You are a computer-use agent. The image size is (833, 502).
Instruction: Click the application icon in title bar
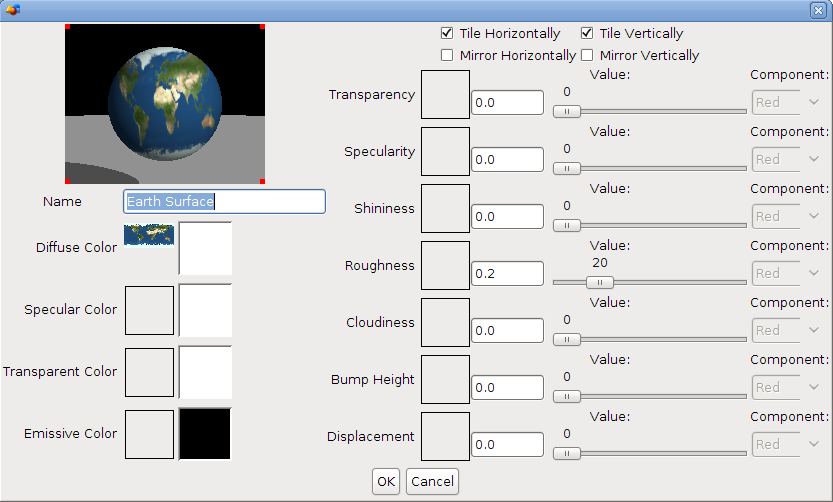(x=13, y=10)
